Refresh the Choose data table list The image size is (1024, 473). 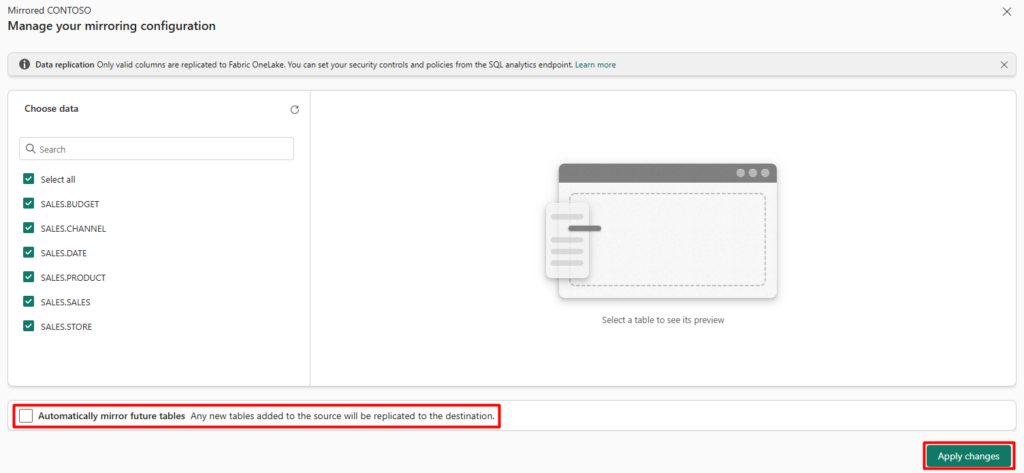(x=295, y=110)
